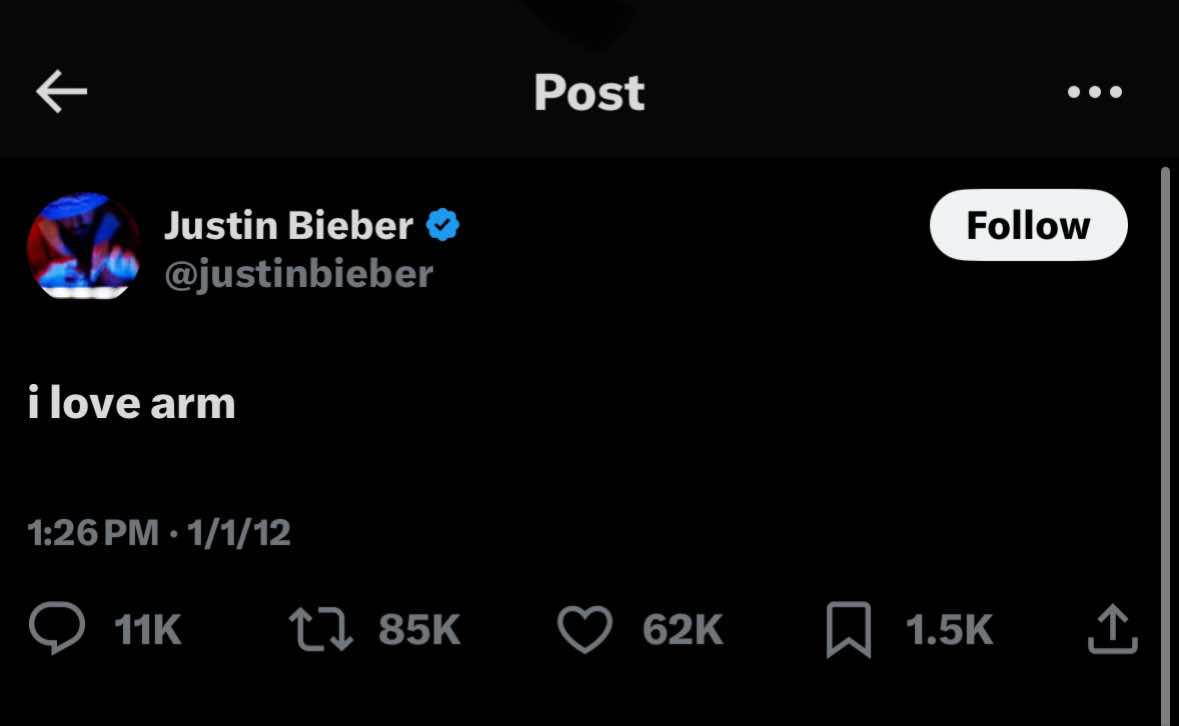Like the post with the heart icon
Screen dimensions: 1179x726
585,630
